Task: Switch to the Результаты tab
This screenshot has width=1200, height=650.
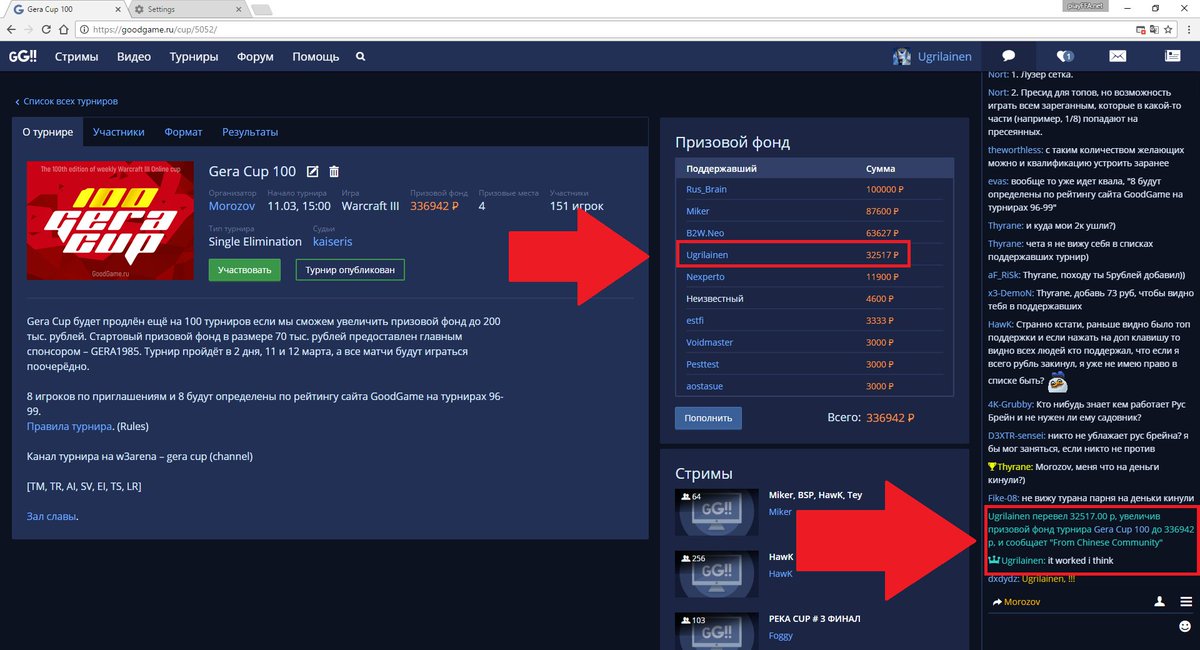Action: (250, 132)
